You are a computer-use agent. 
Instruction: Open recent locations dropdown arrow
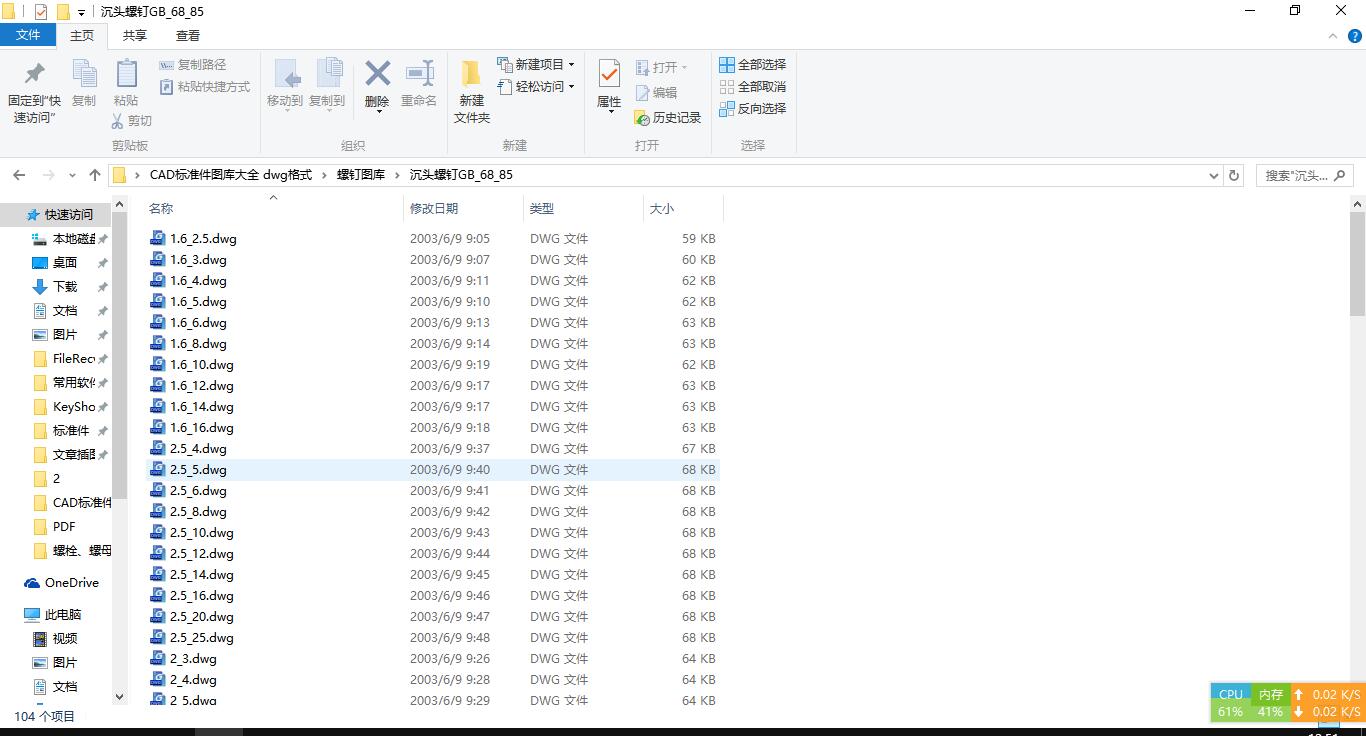[x=72, y=175]
